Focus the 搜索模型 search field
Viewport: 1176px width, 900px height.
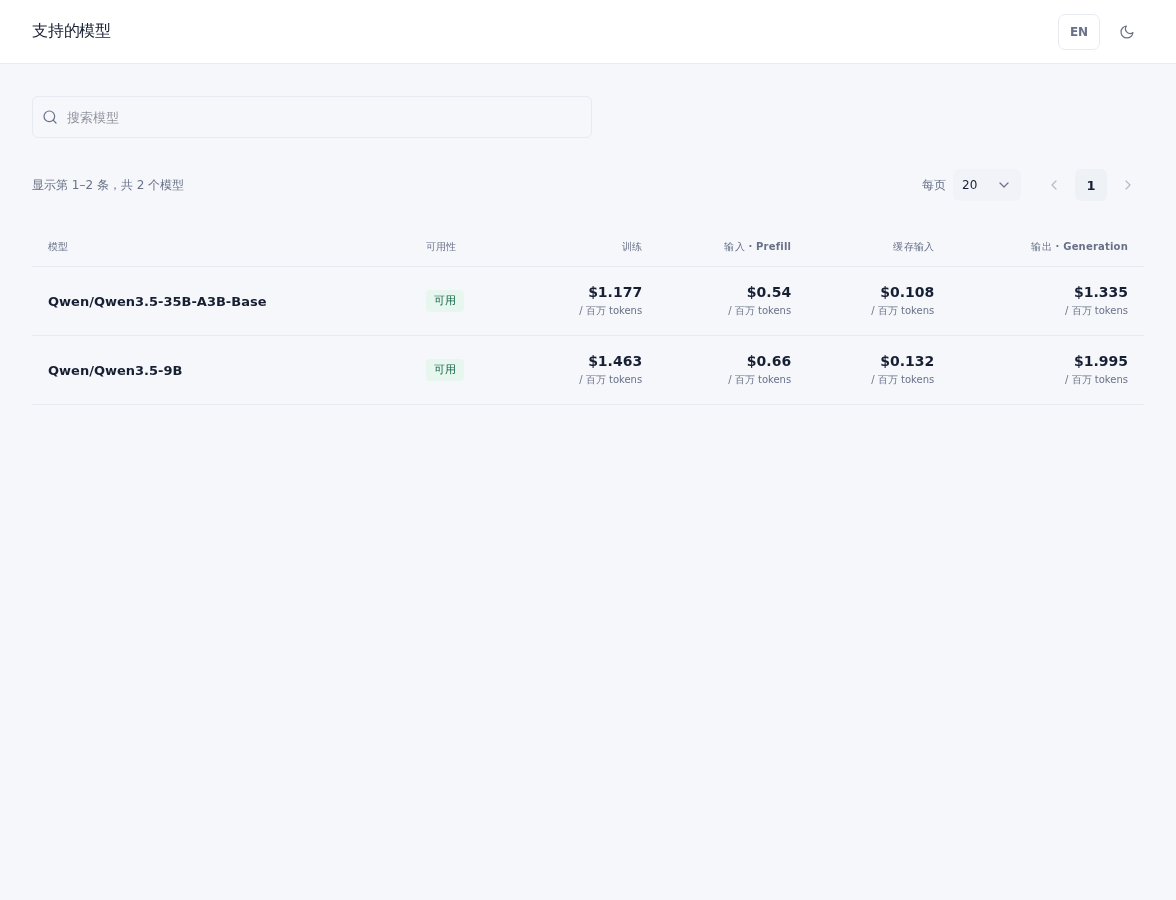(x=312, y=117)
